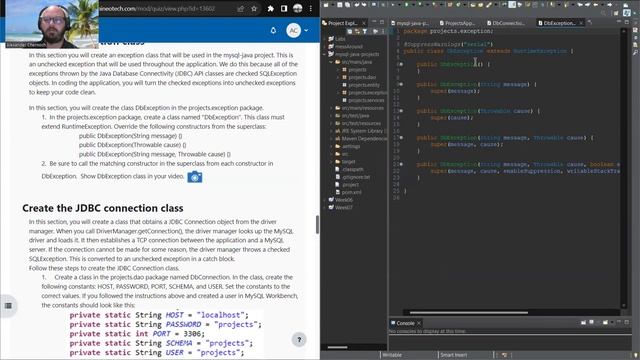Switch to the DbConnection editor tab

(507, 23)
